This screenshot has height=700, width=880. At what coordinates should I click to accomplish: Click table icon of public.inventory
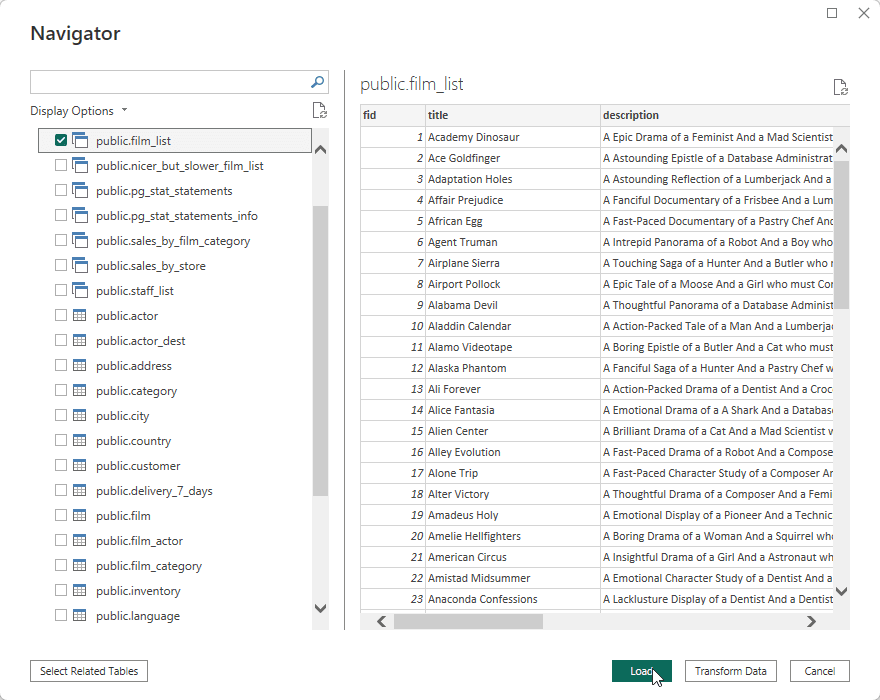80,591
